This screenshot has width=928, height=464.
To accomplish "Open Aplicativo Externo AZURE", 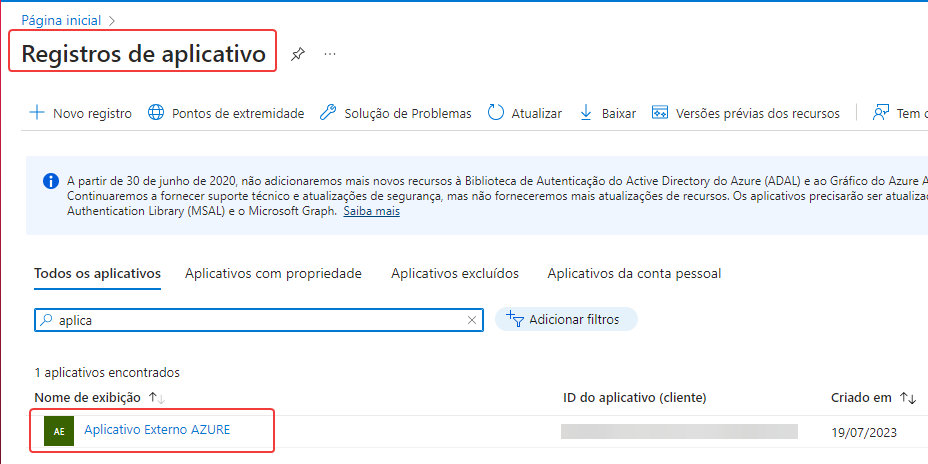I will pyautogui.click(x=157, y=430).
